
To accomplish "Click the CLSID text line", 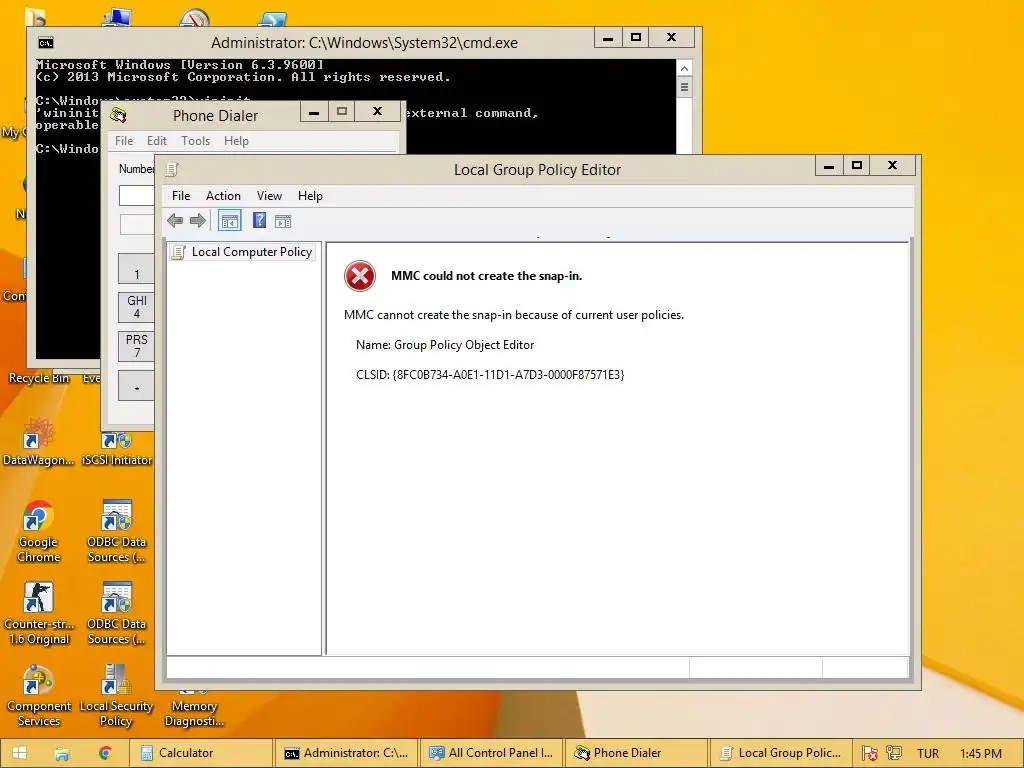I will click(490, 375).
